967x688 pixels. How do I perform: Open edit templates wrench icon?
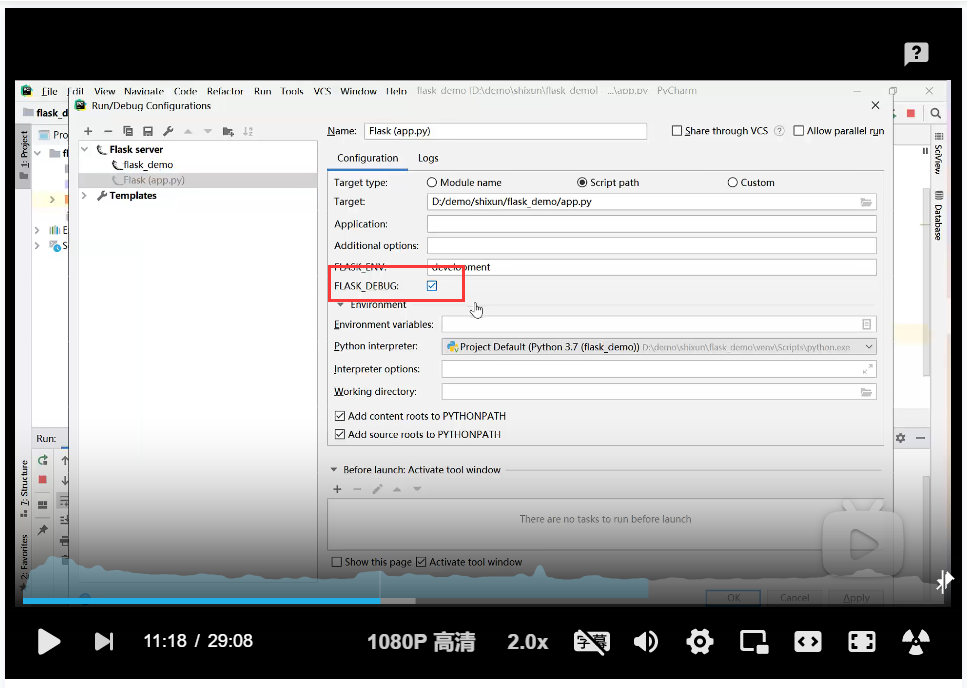[x=168, y=131]
